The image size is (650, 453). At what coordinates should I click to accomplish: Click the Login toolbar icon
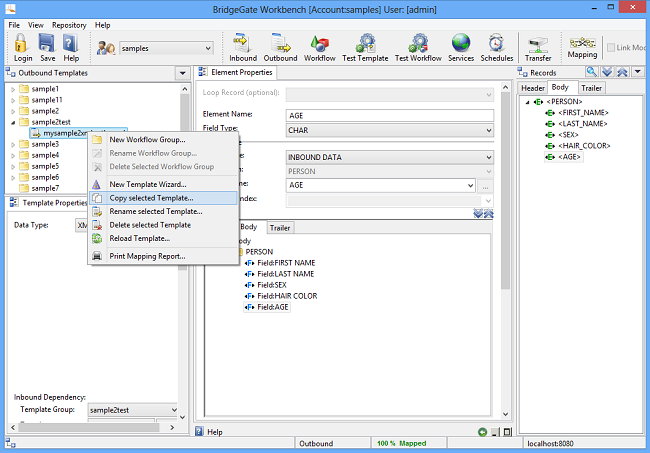(x=22, y=48)
